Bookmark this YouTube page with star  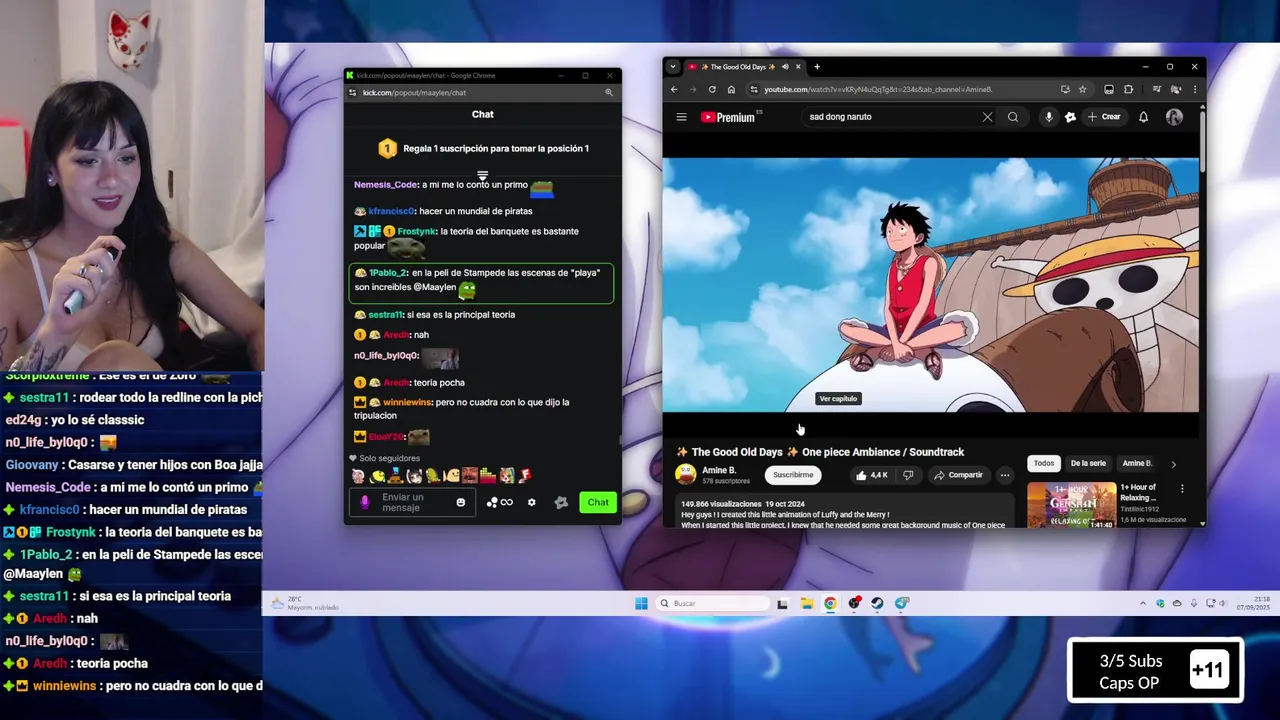1082,89
